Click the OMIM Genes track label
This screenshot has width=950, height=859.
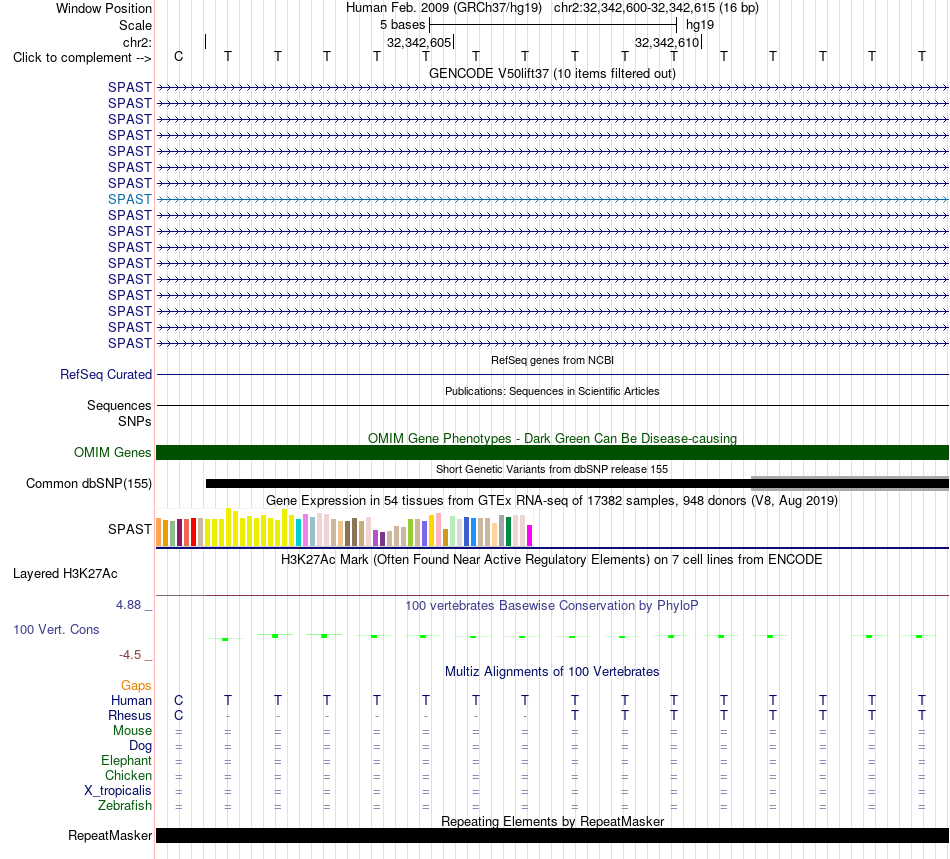click(112, 453)
